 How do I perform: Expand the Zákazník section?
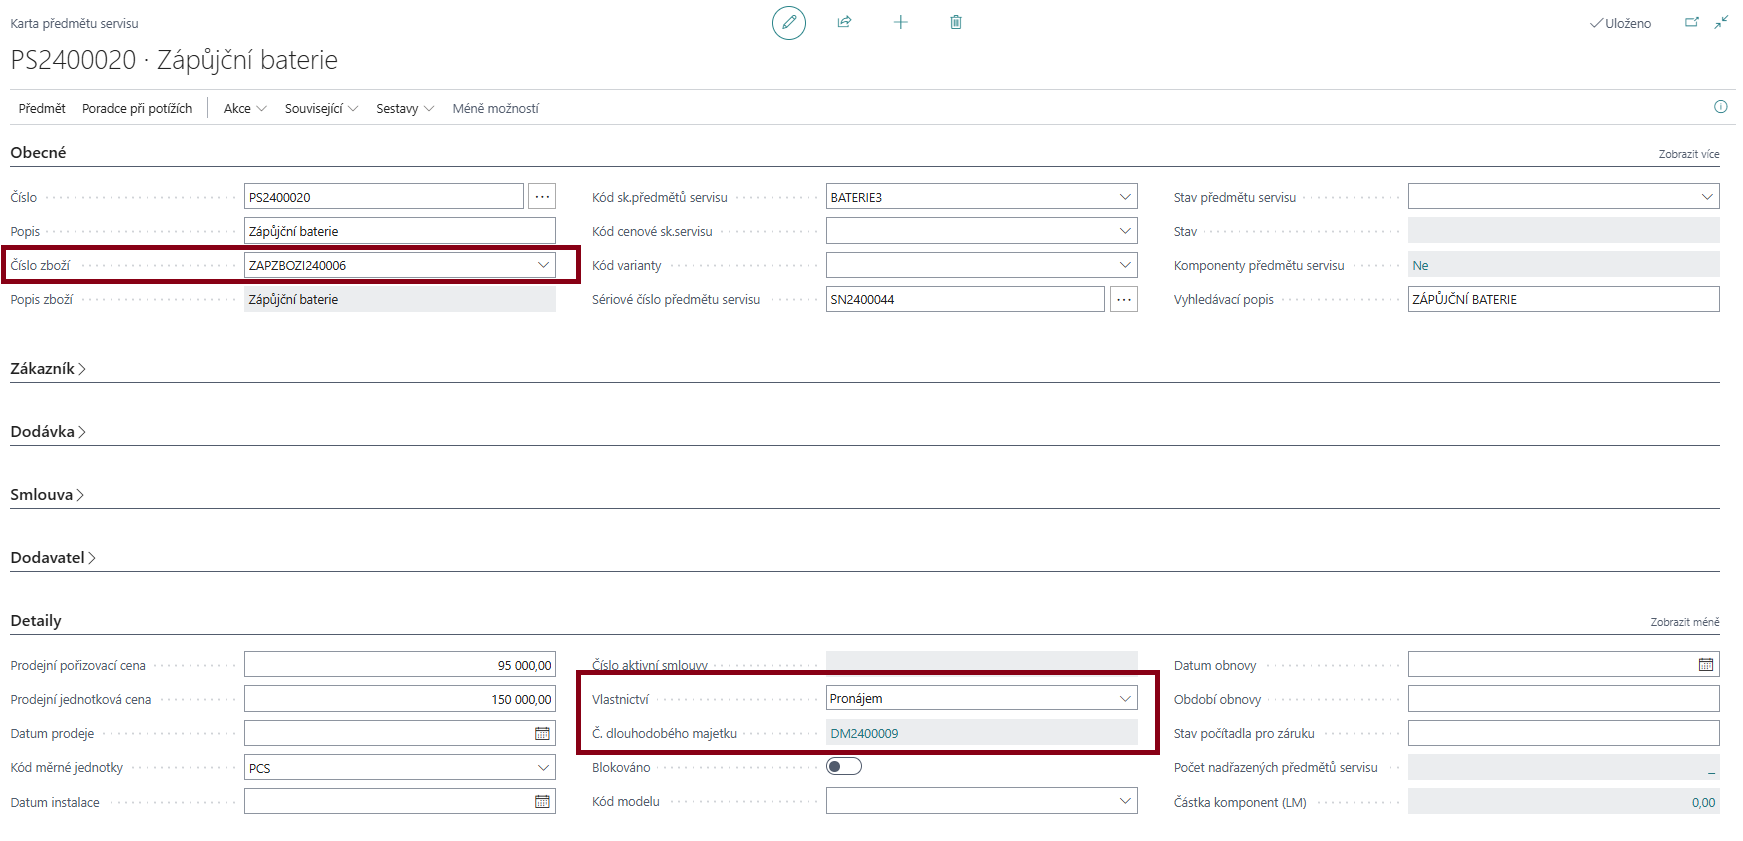[x=48, y=369]
